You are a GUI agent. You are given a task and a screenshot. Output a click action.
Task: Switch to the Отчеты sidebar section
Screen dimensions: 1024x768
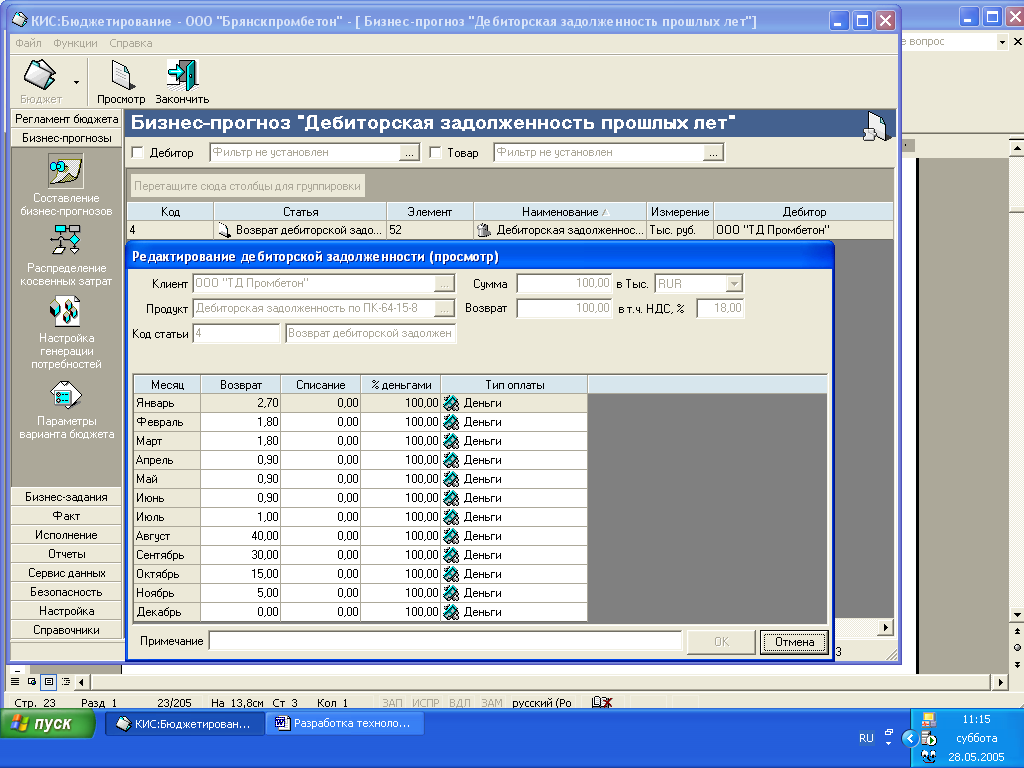coord(66,554)
